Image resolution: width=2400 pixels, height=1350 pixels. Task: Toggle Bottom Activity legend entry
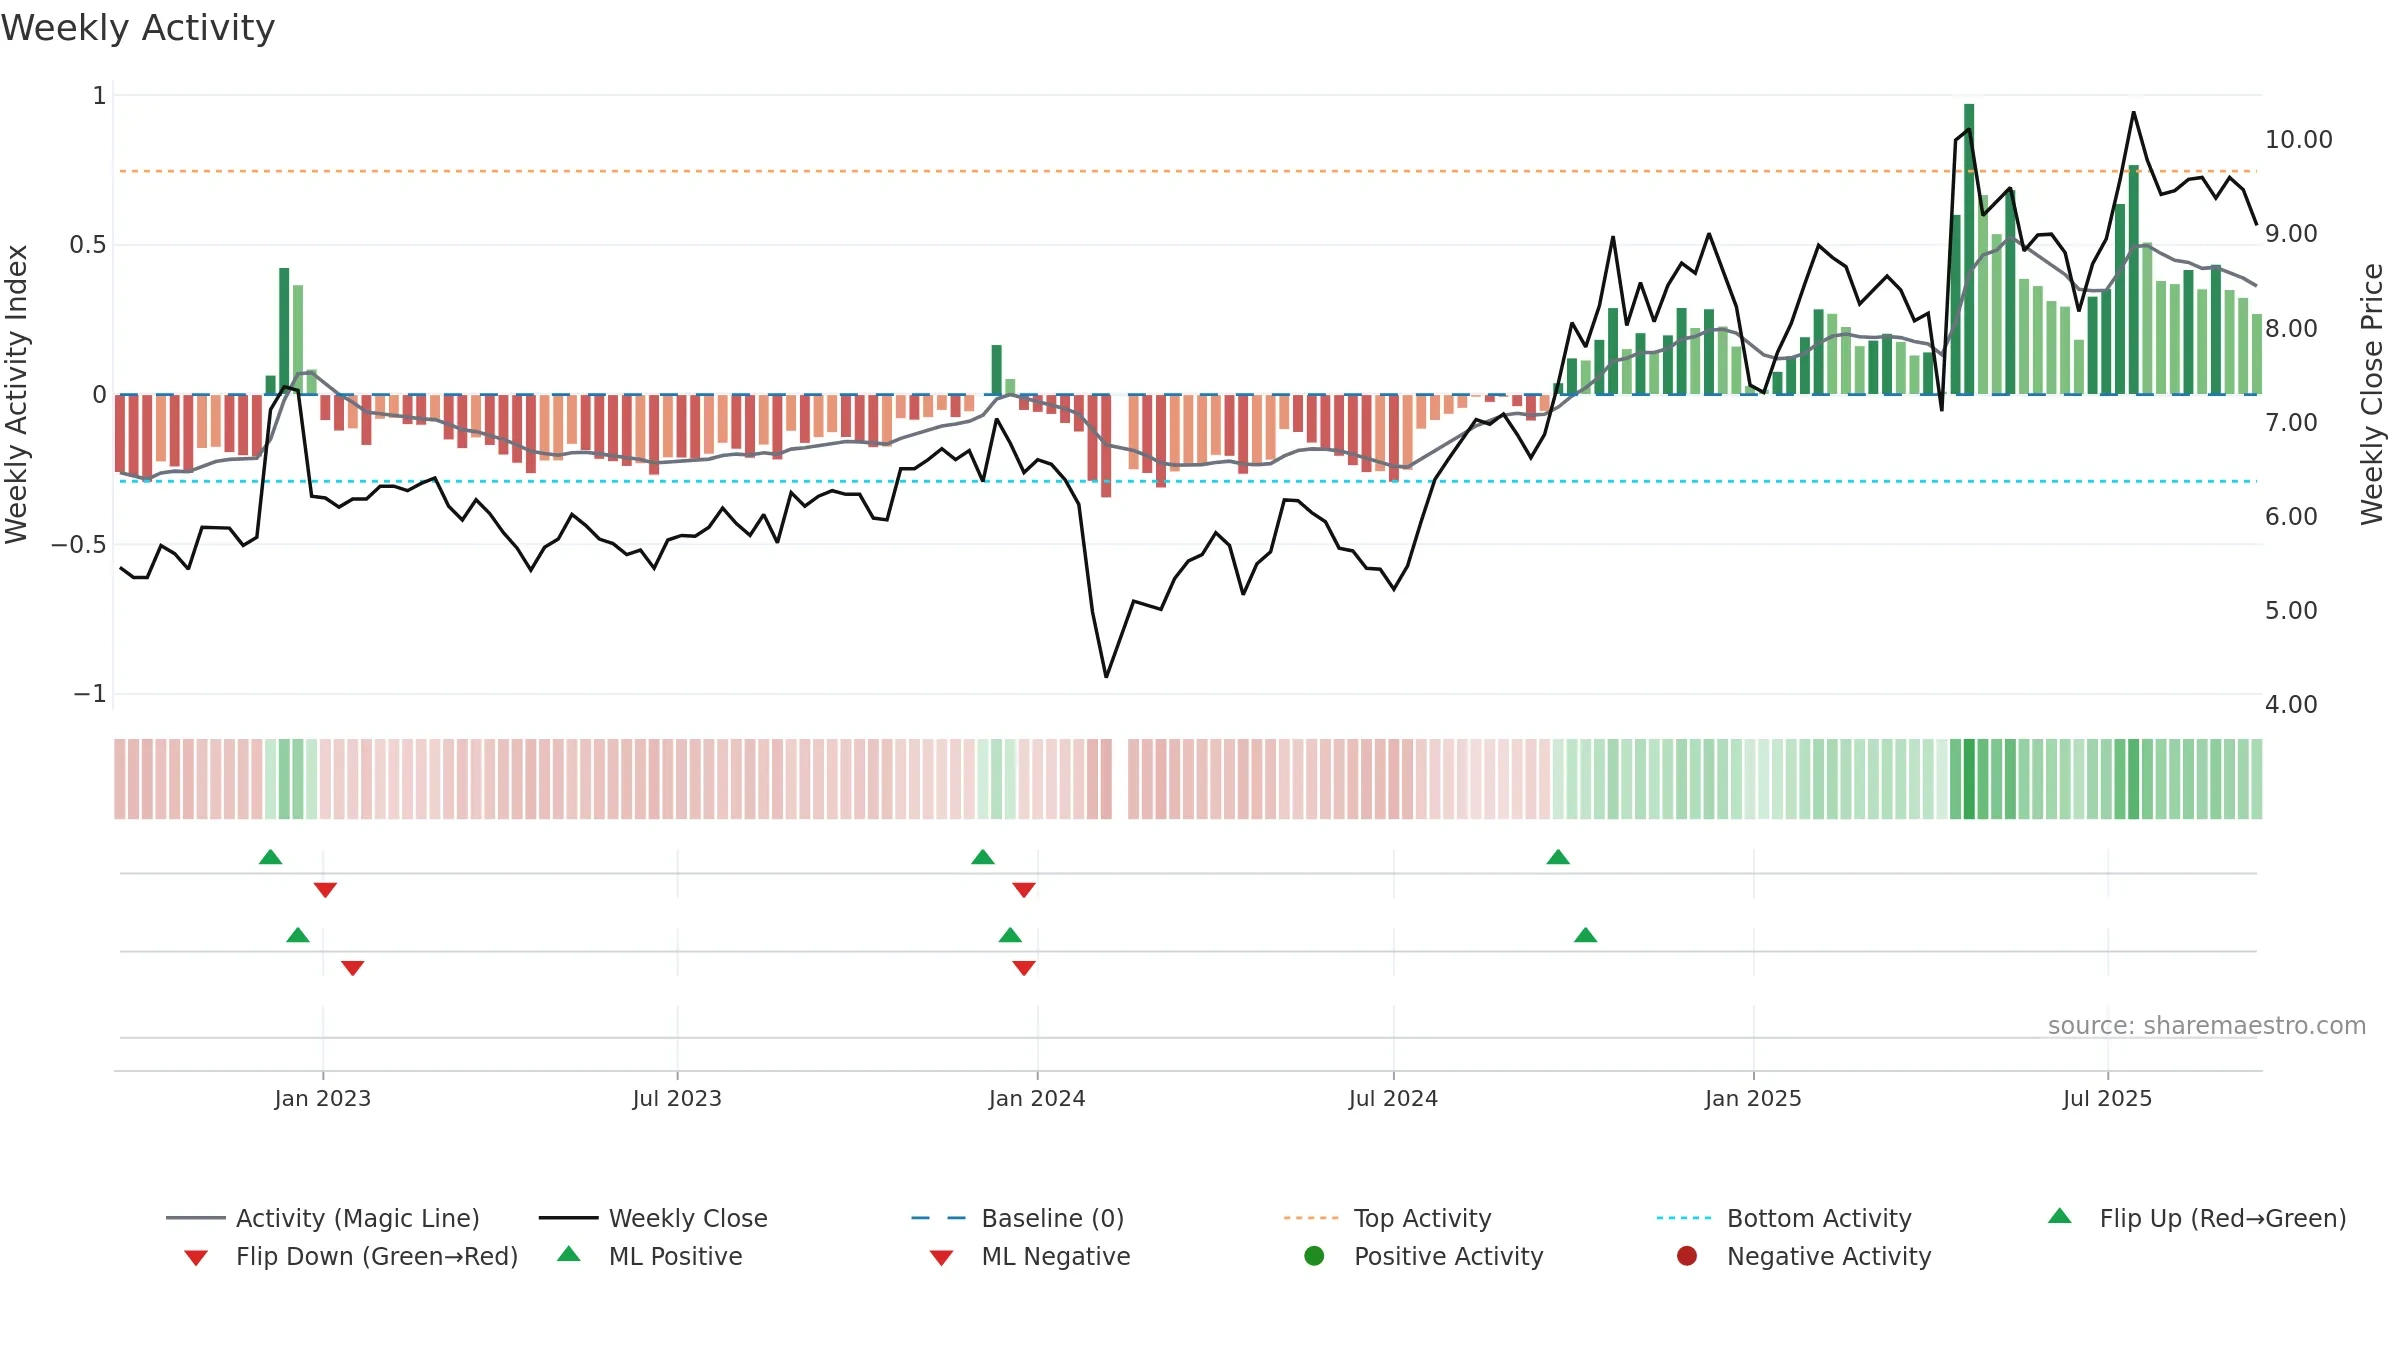click(1784, 1218)
